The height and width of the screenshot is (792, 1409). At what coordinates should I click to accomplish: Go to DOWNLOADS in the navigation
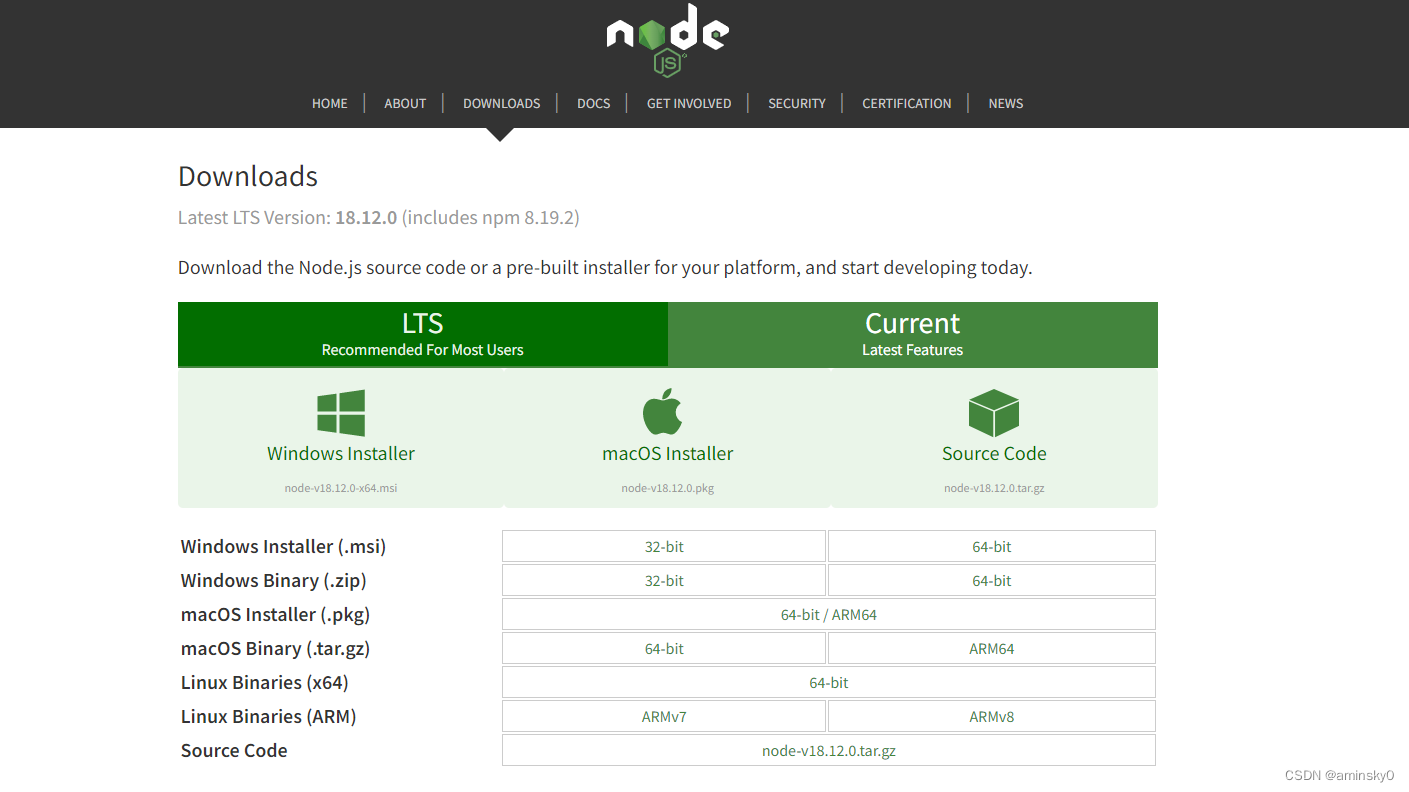coord(501,103)
